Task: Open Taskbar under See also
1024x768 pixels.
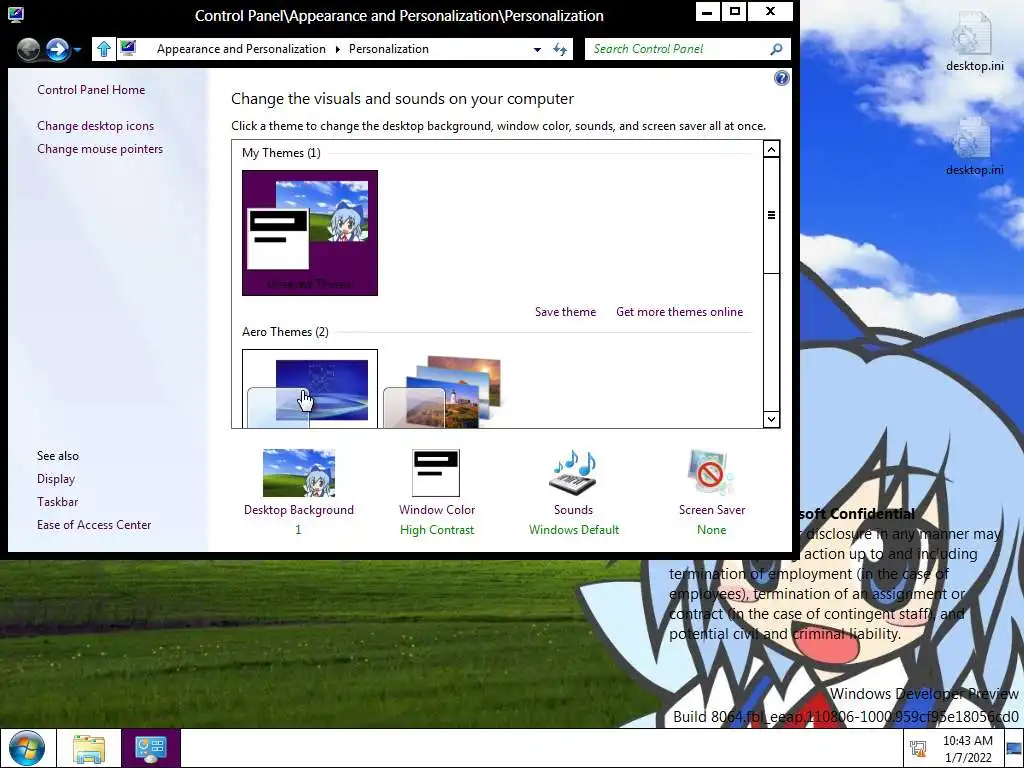Action: 57,502
